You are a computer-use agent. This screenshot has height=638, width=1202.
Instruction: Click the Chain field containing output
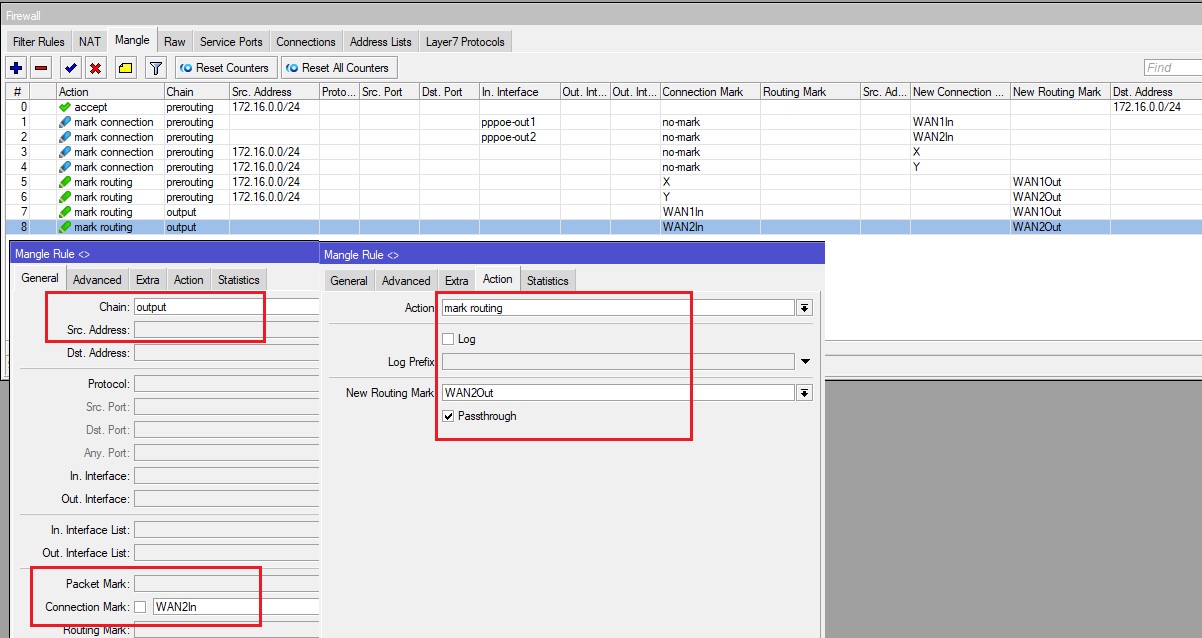[x=226, y=307]
